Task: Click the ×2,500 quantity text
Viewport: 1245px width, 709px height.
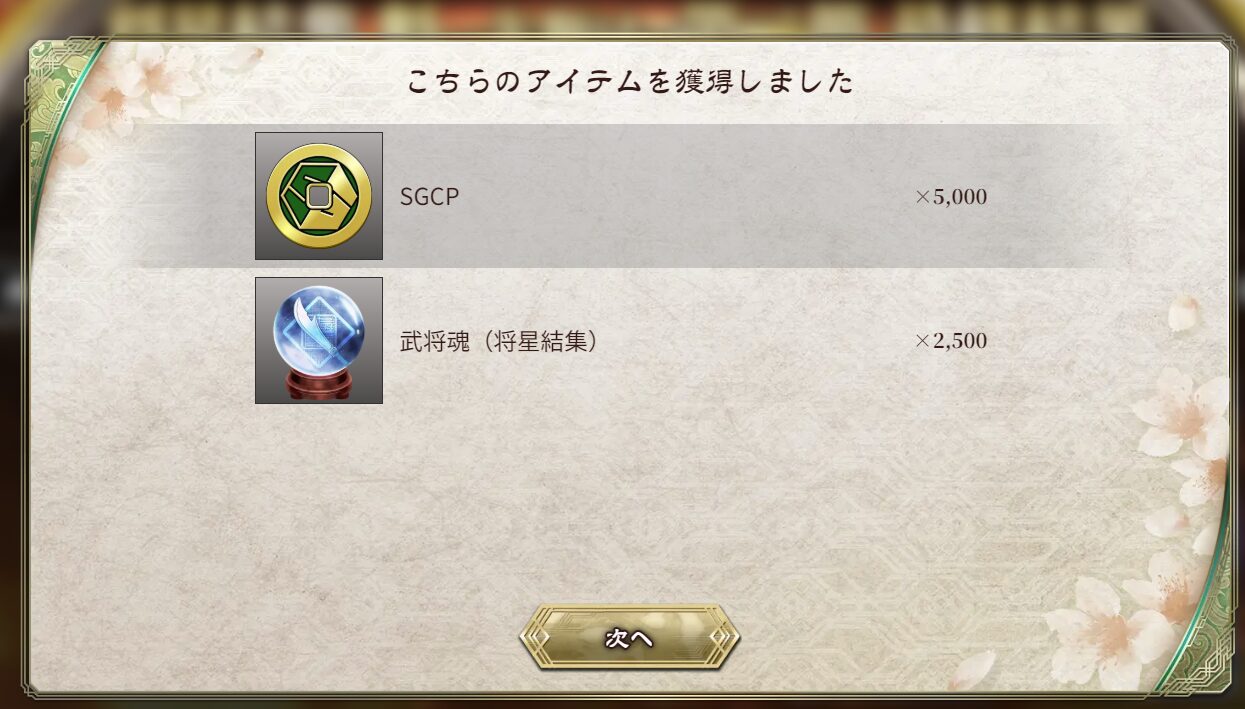Action: pyautogui.click(x=951, y=341)
